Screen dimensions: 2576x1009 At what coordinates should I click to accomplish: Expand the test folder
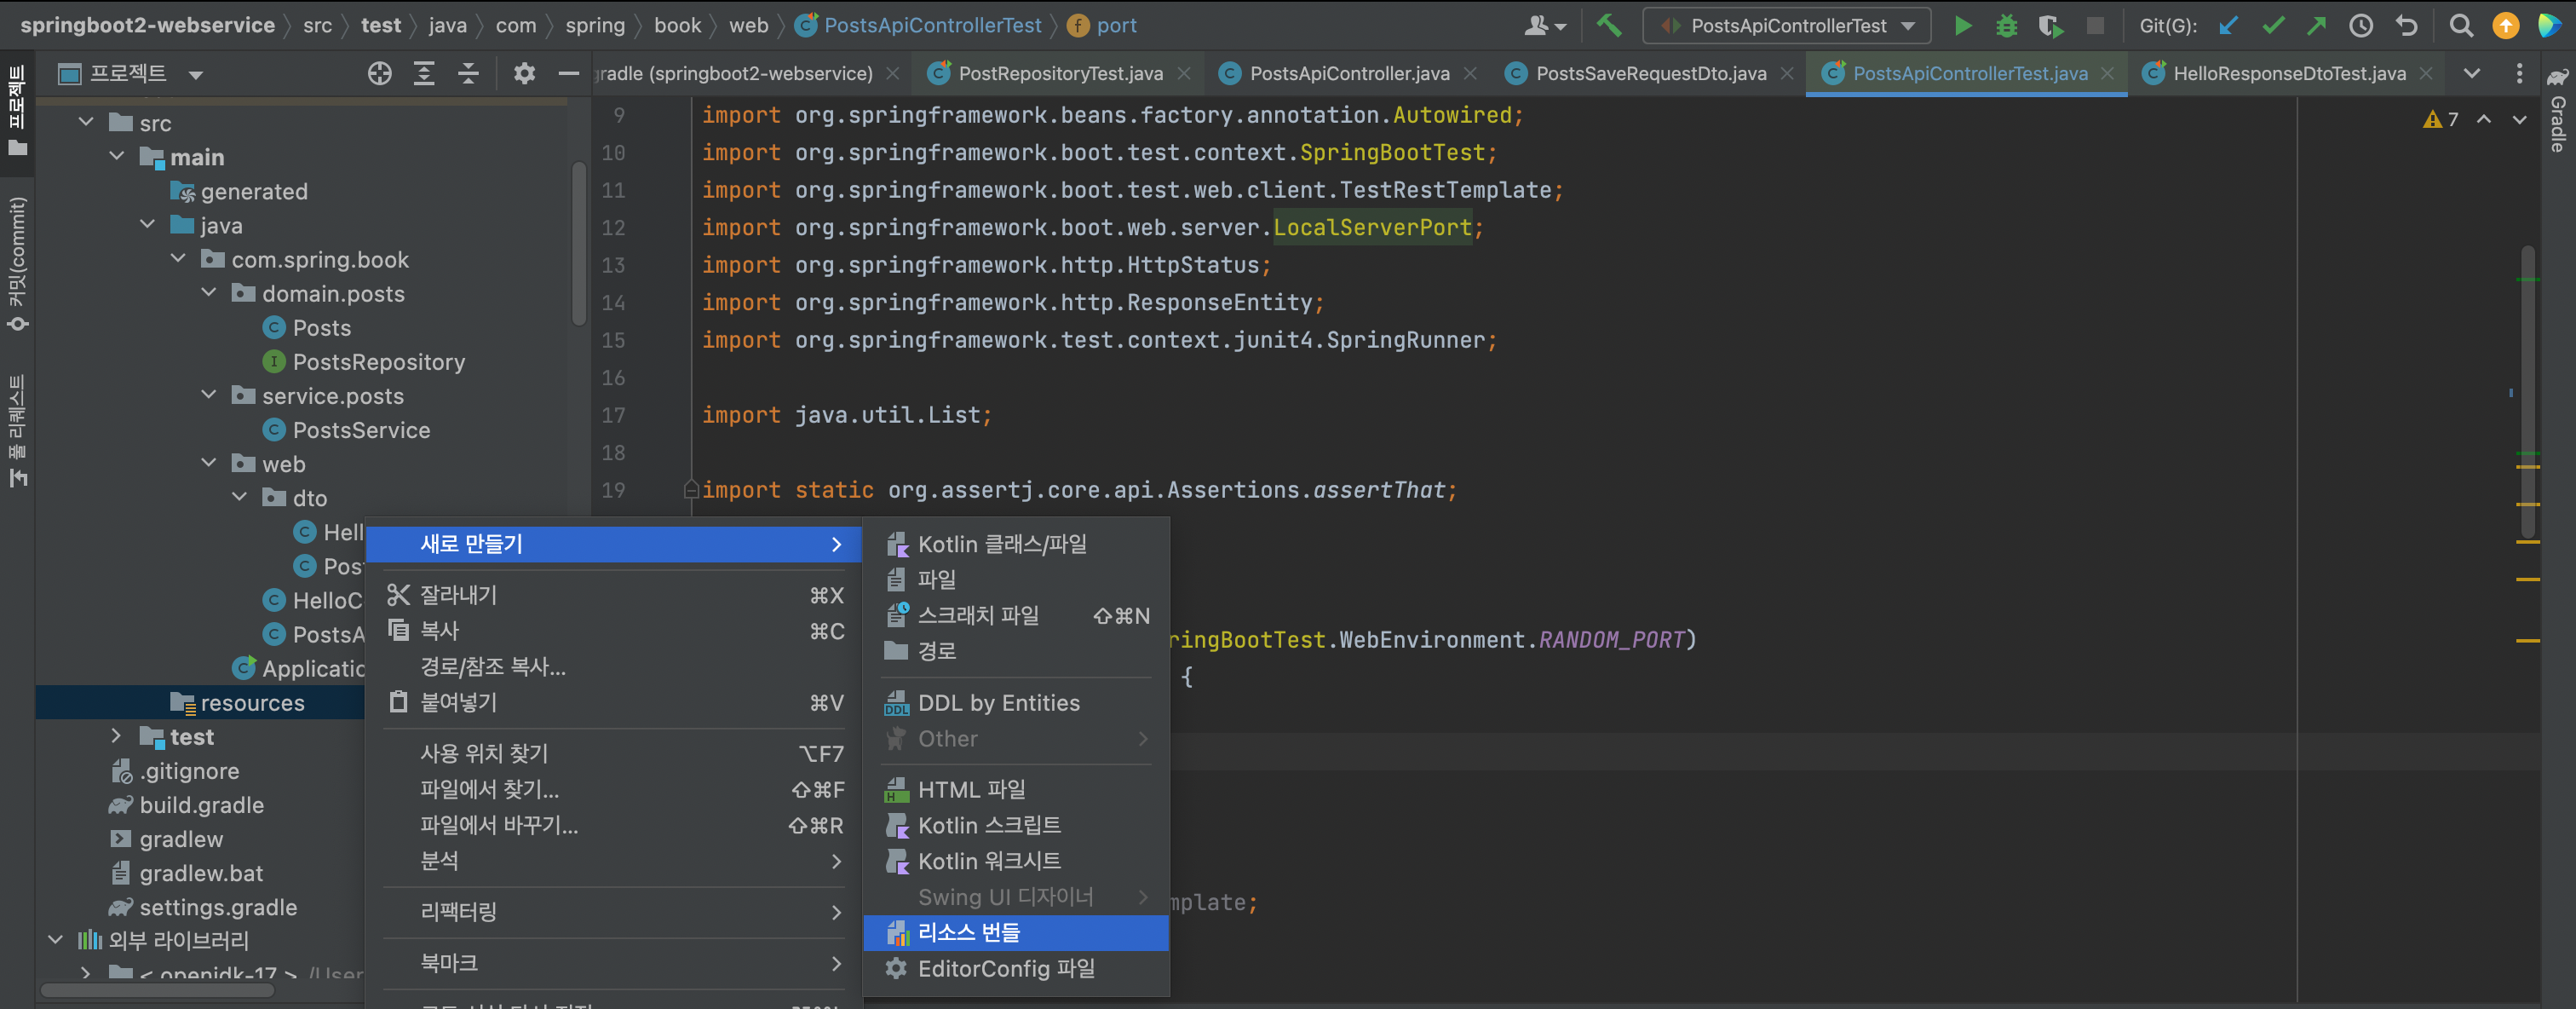[x=117, y=736]
